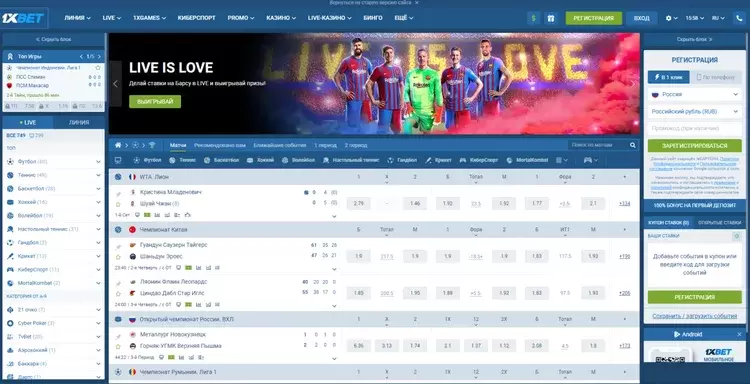
Task: Switch to Рекомендовано вам tab
Action: pyautogui.click(x=220, y=145)
